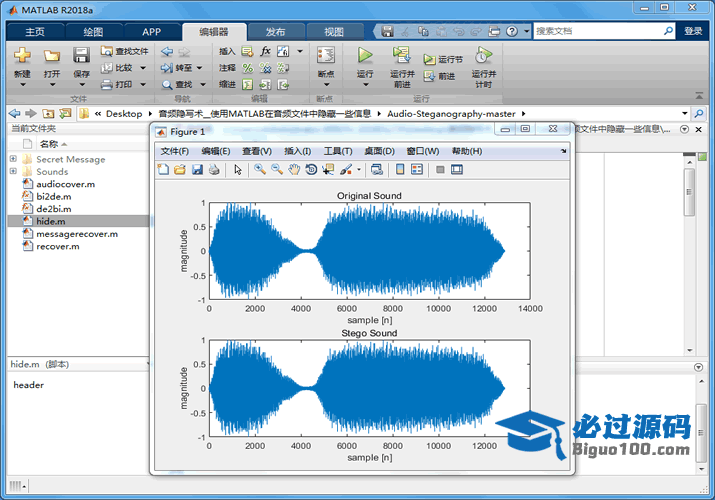Click 打开 open folder icon
715x500 pixels.
(52, 56)
